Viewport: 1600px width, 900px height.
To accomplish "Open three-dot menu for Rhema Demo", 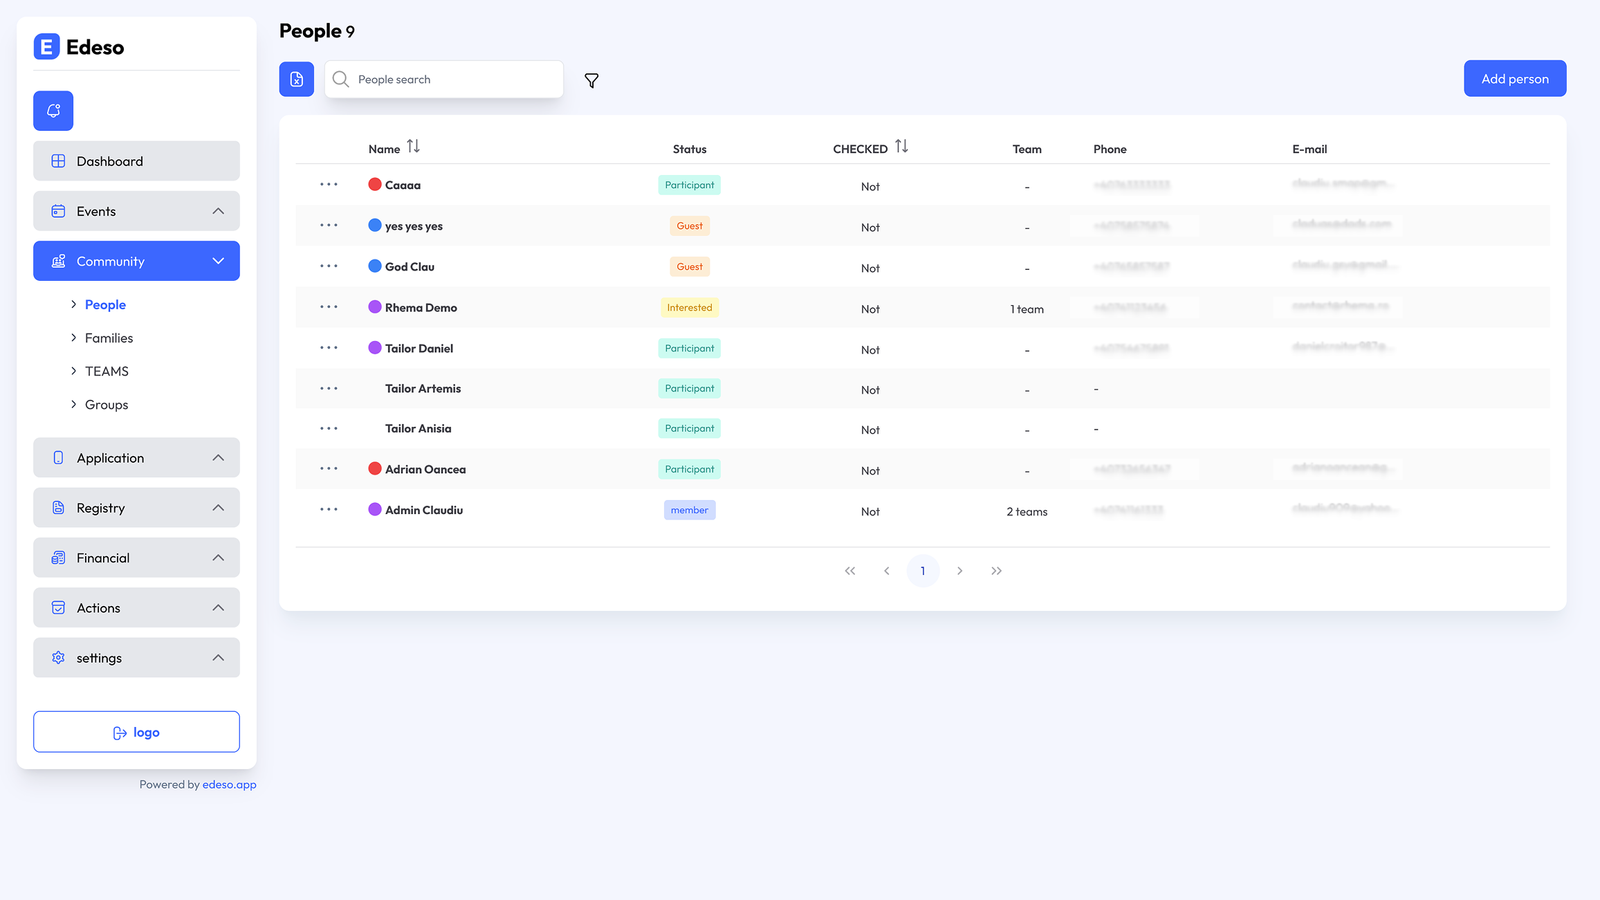I will click(x=329, y=307).
